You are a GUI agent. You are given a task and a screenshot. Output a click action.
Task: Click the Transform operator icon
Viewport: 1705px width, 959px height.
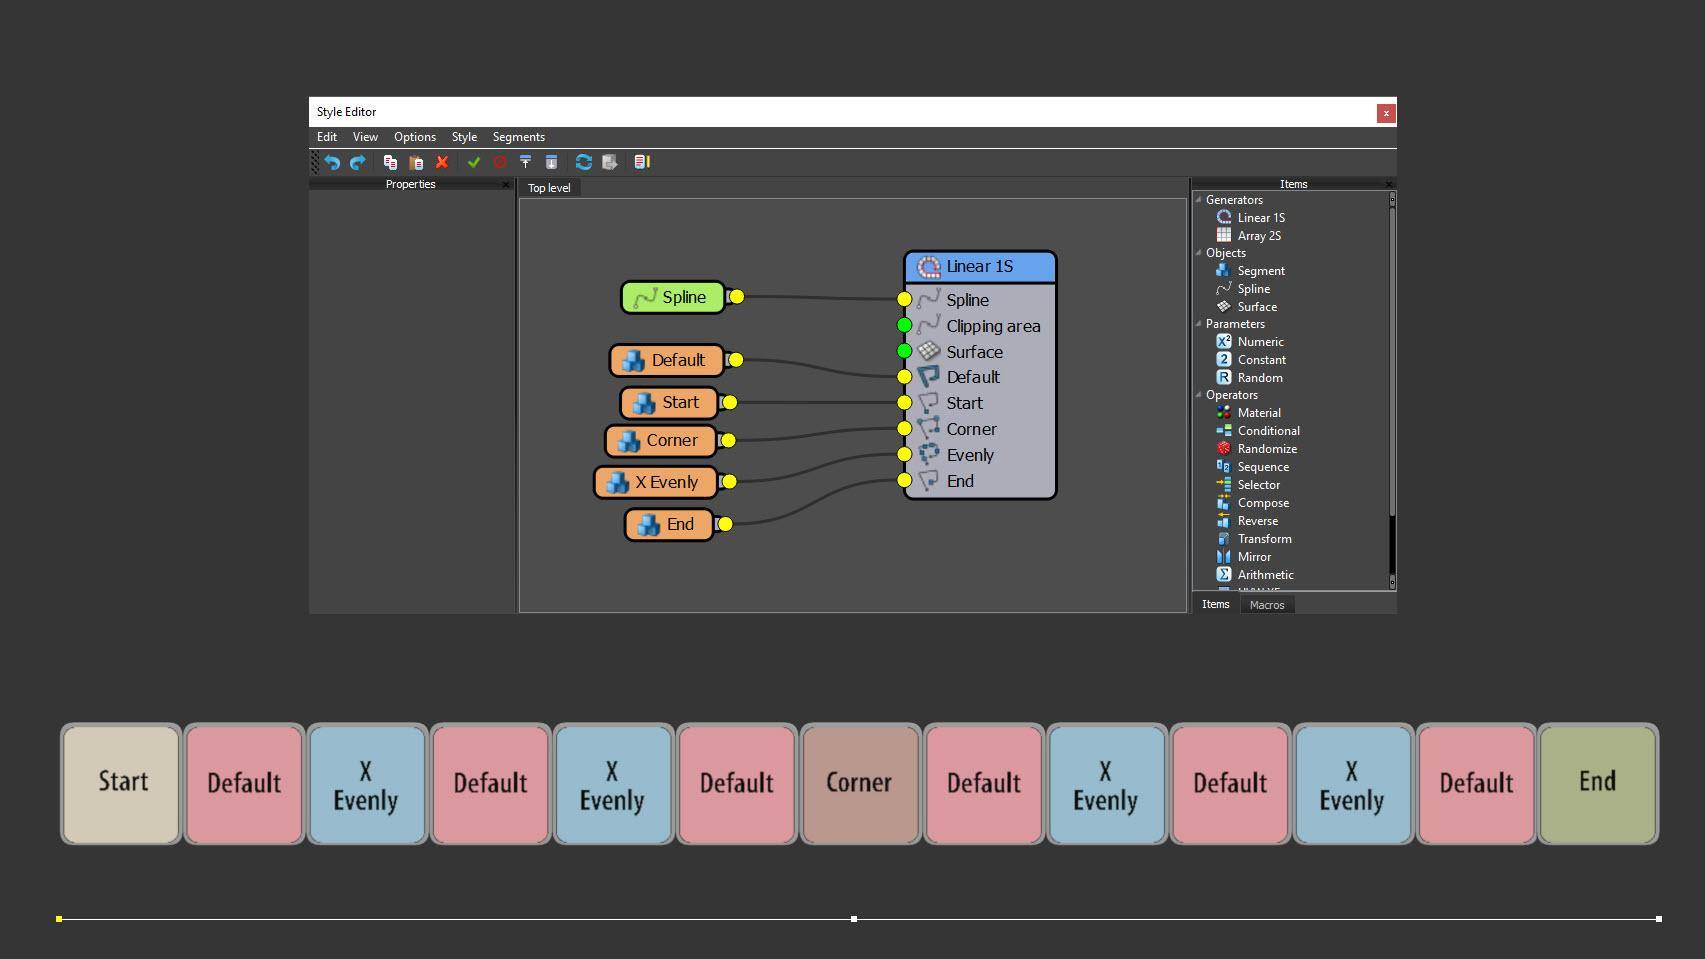pyautogui.click(x=1224, y=538)
